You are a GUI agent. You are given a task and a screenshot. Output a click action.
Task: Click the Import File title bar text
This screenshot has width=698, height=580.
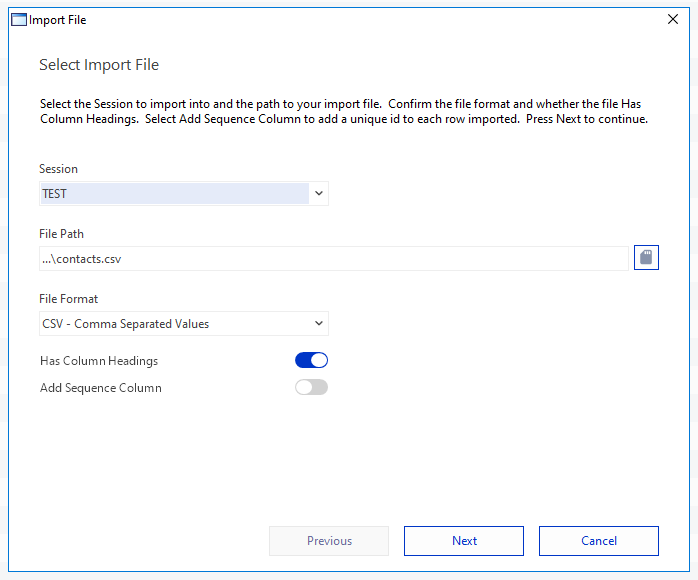pos(57,20)
